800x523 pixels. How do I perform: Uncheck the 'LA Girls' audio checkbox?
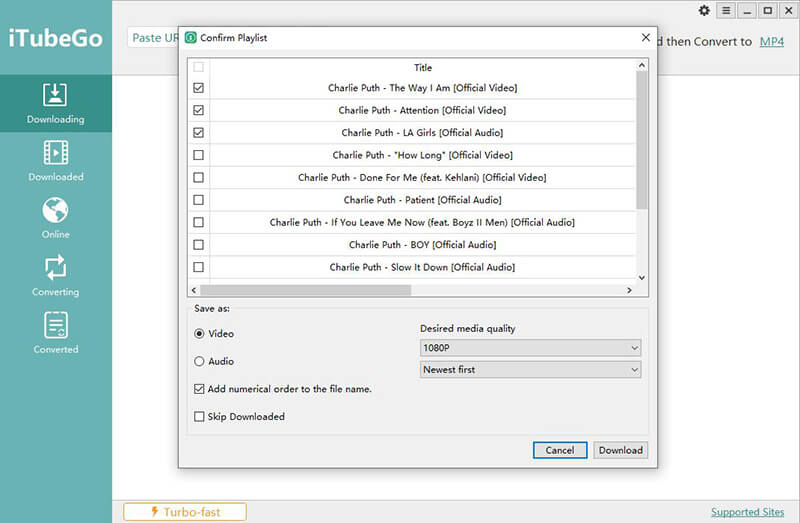(198, 133)
